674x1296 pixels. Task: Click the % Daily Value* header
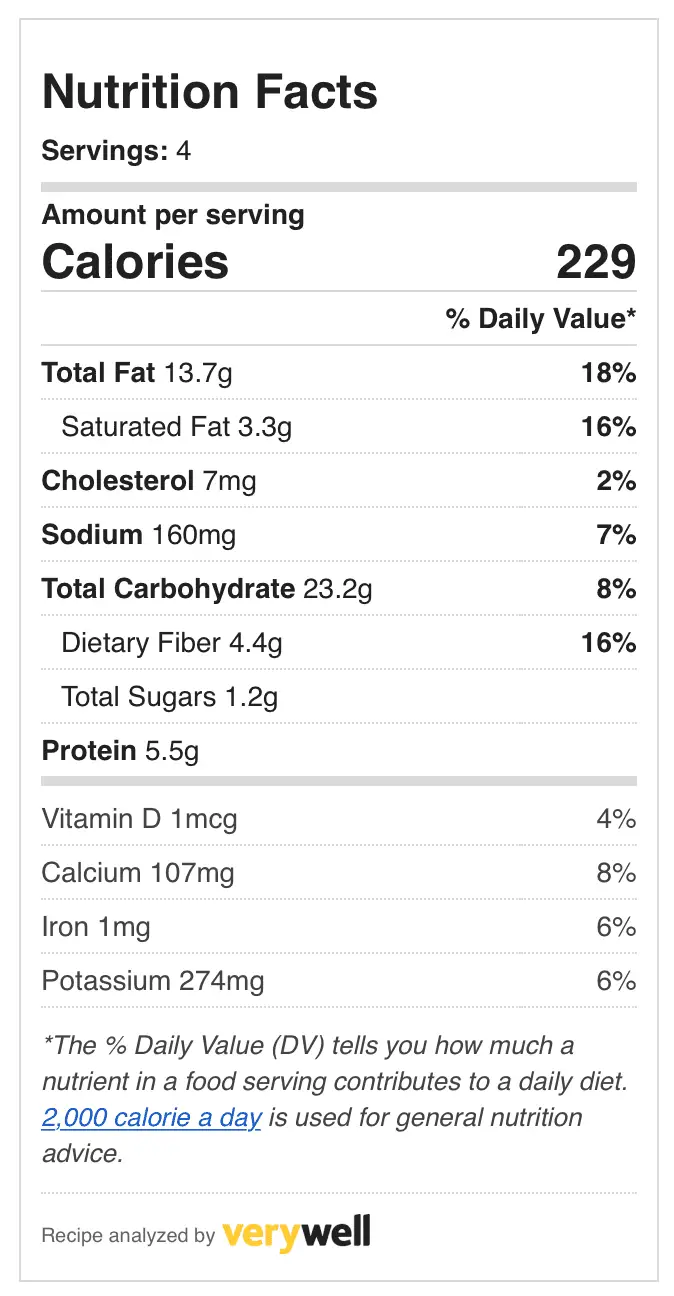click(x=541, y=319)
